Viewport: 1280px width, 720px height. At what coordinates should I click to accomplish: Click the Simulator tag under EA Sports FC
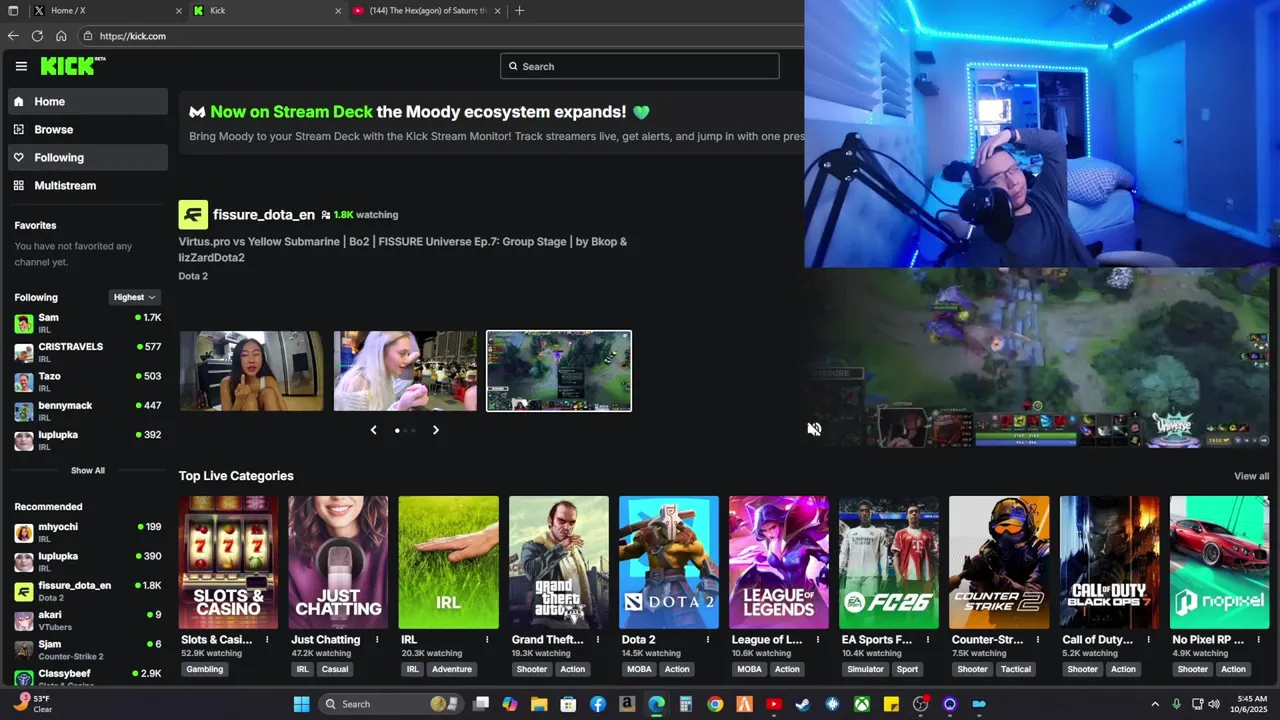click(x=865, y=669)
